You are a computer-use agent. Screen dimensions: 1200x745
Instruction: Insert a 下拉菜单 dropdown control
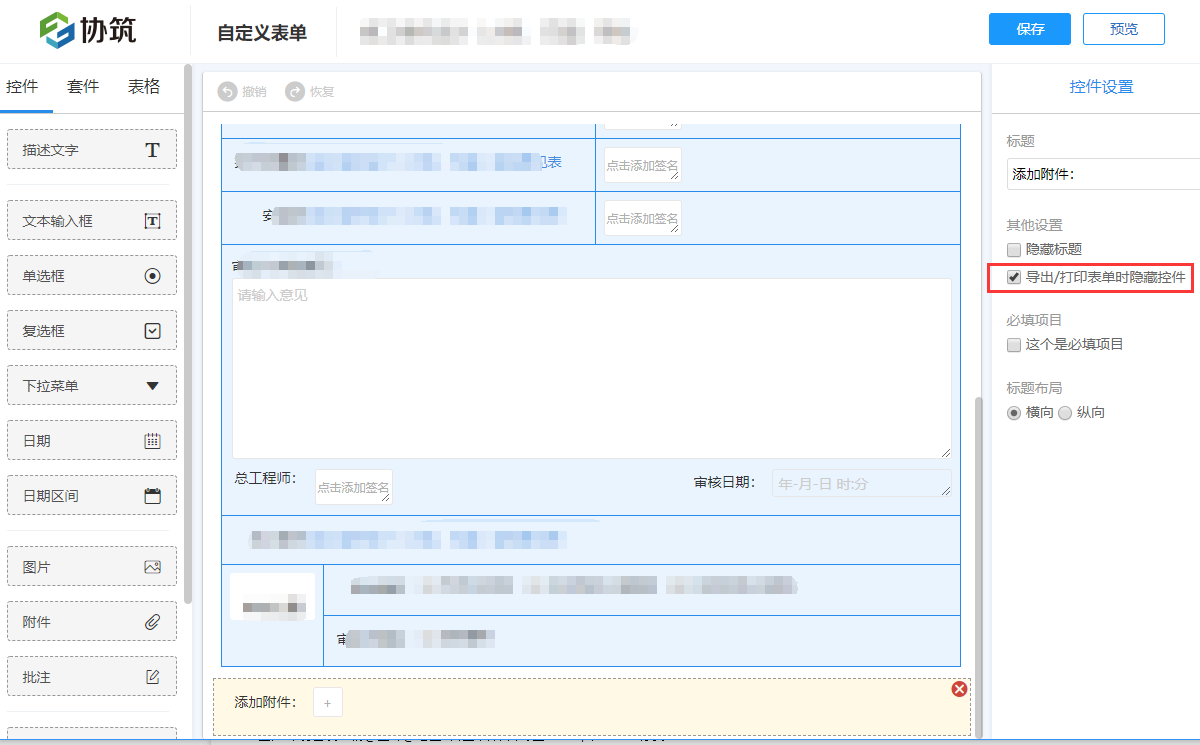[91, 385]
